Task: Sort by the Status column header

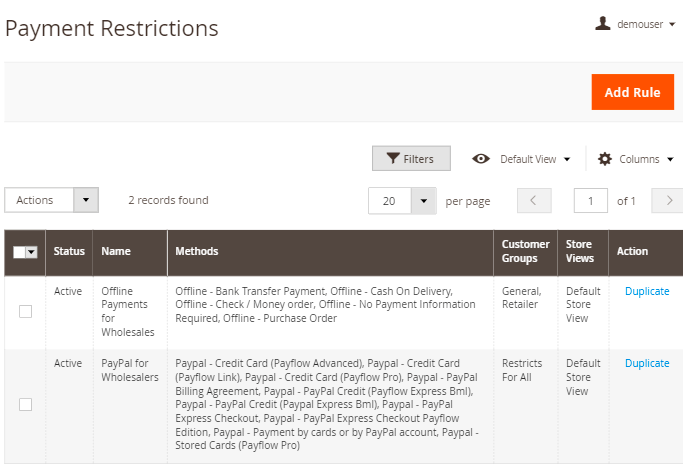Action: (69, 252)
